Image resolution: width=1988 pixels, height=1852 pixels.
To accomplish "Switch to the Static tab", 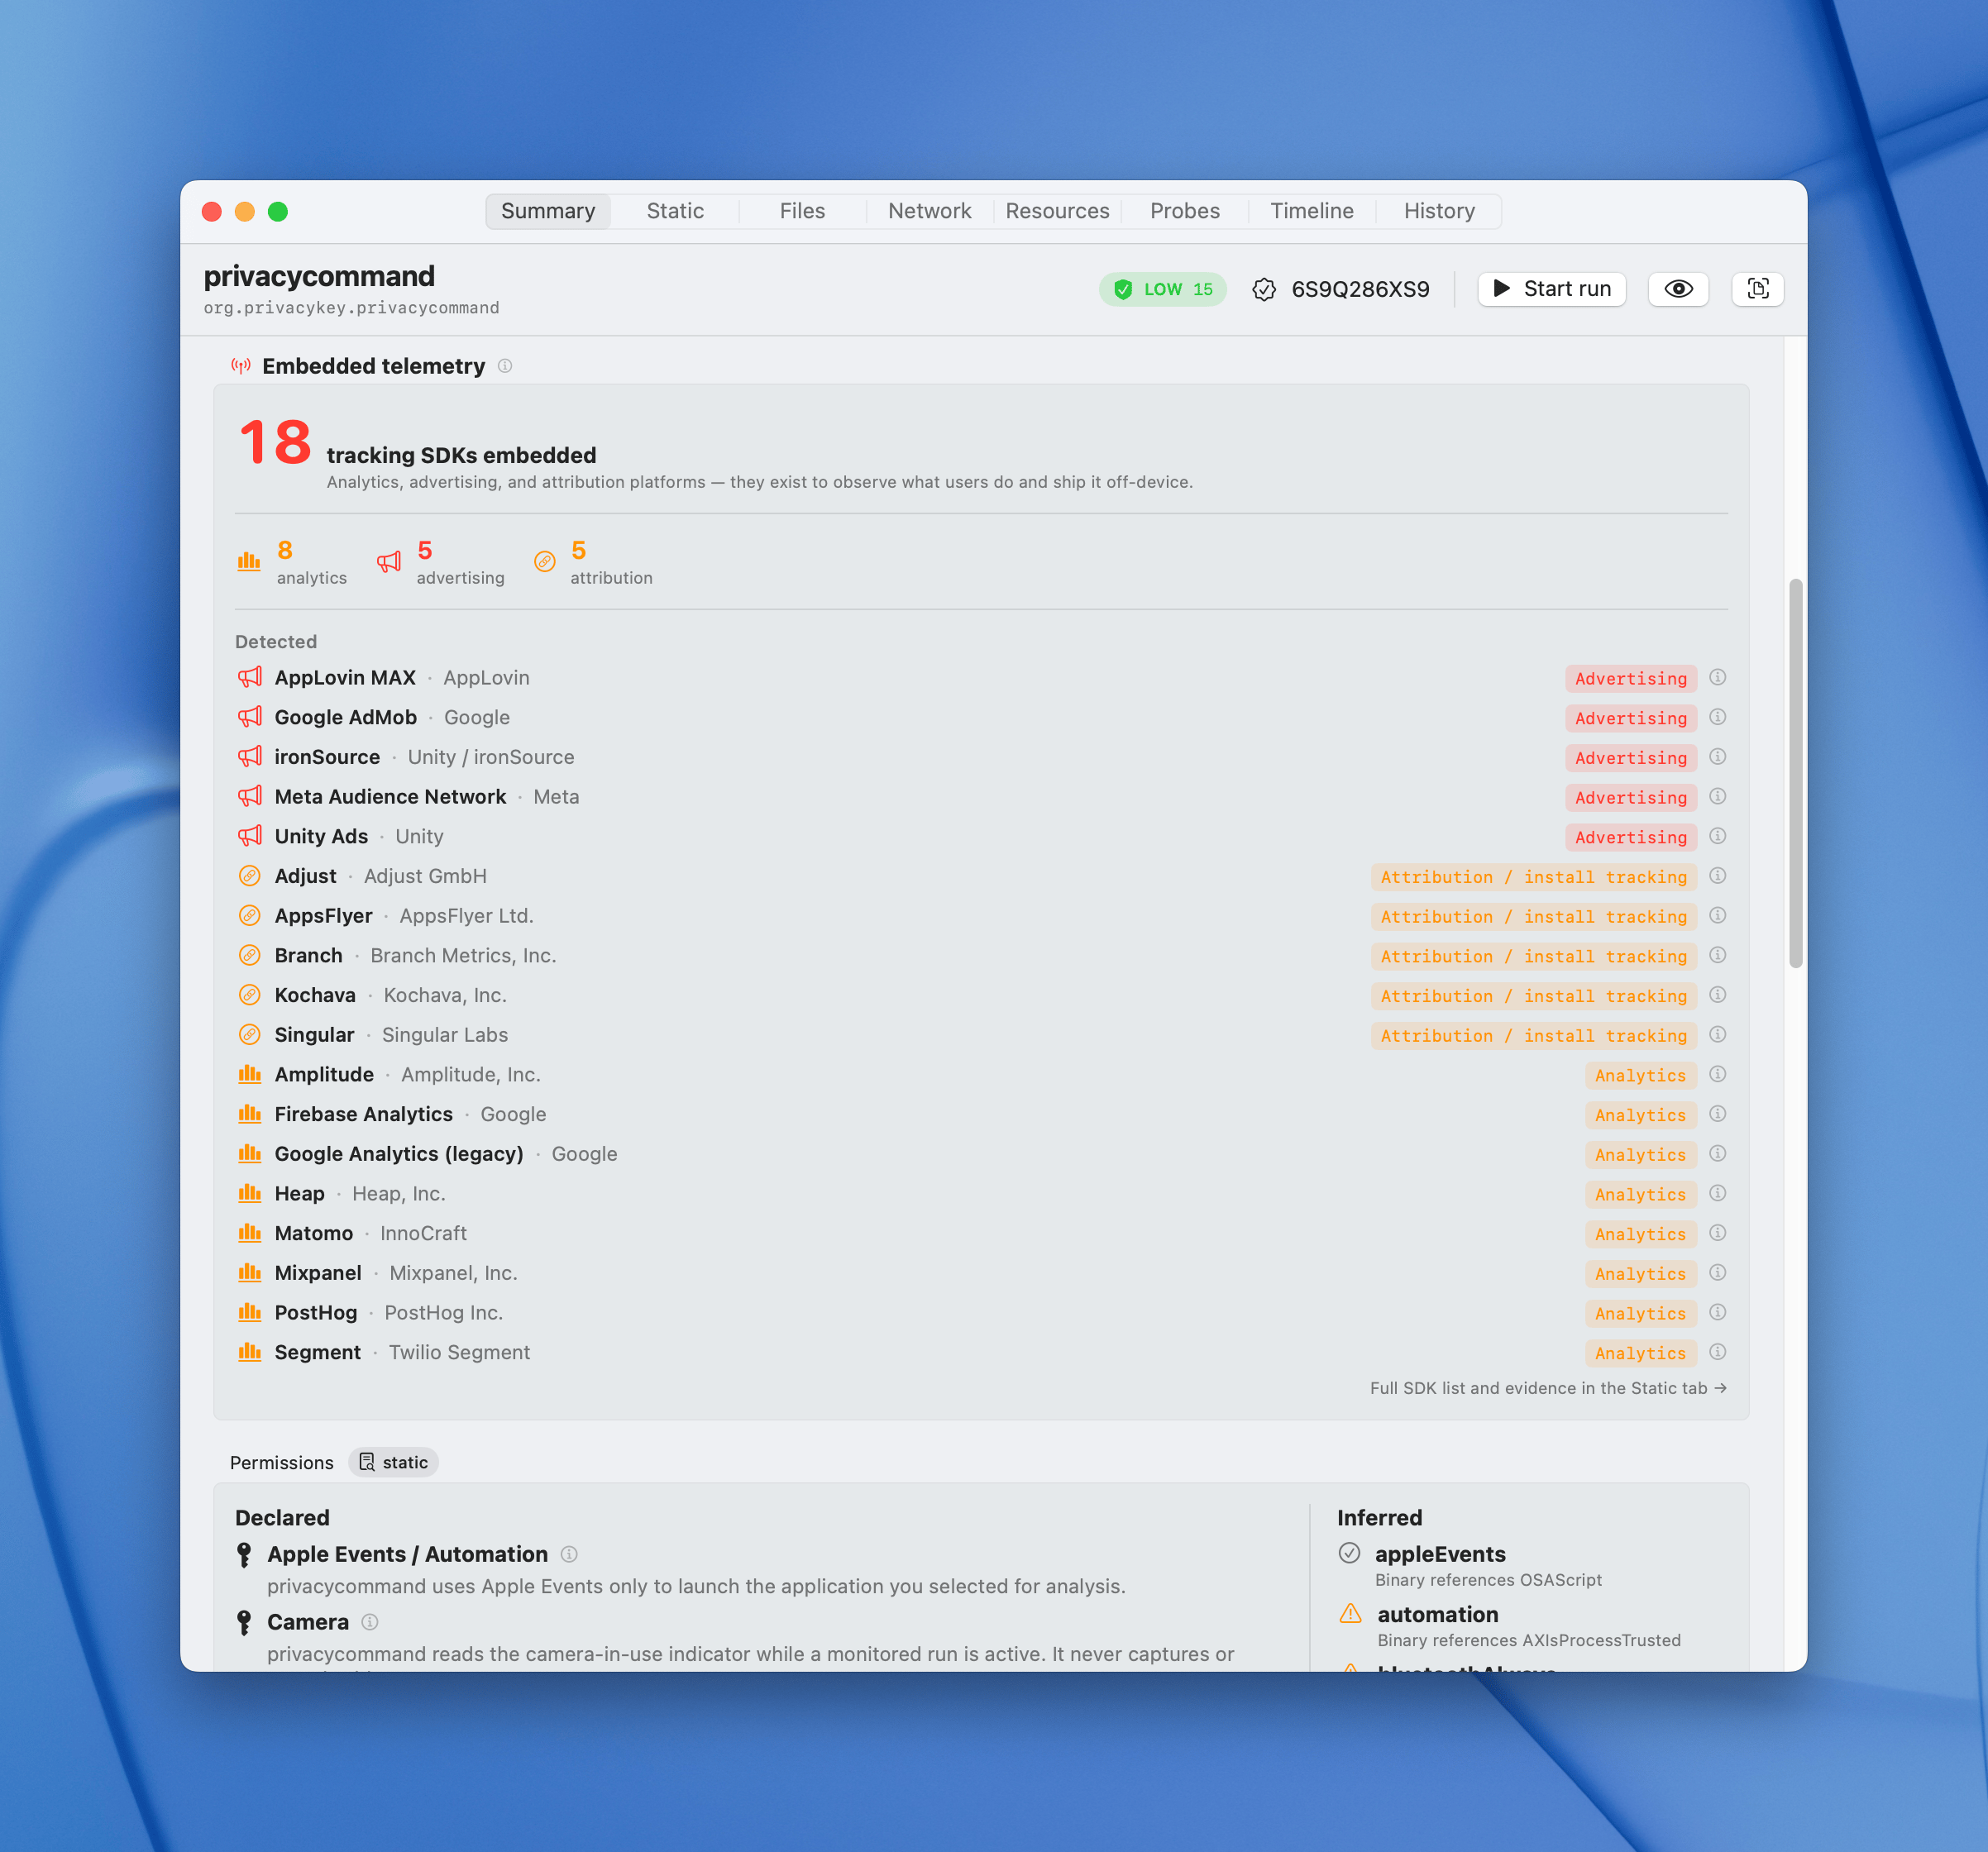I will (x=675, y=211).
